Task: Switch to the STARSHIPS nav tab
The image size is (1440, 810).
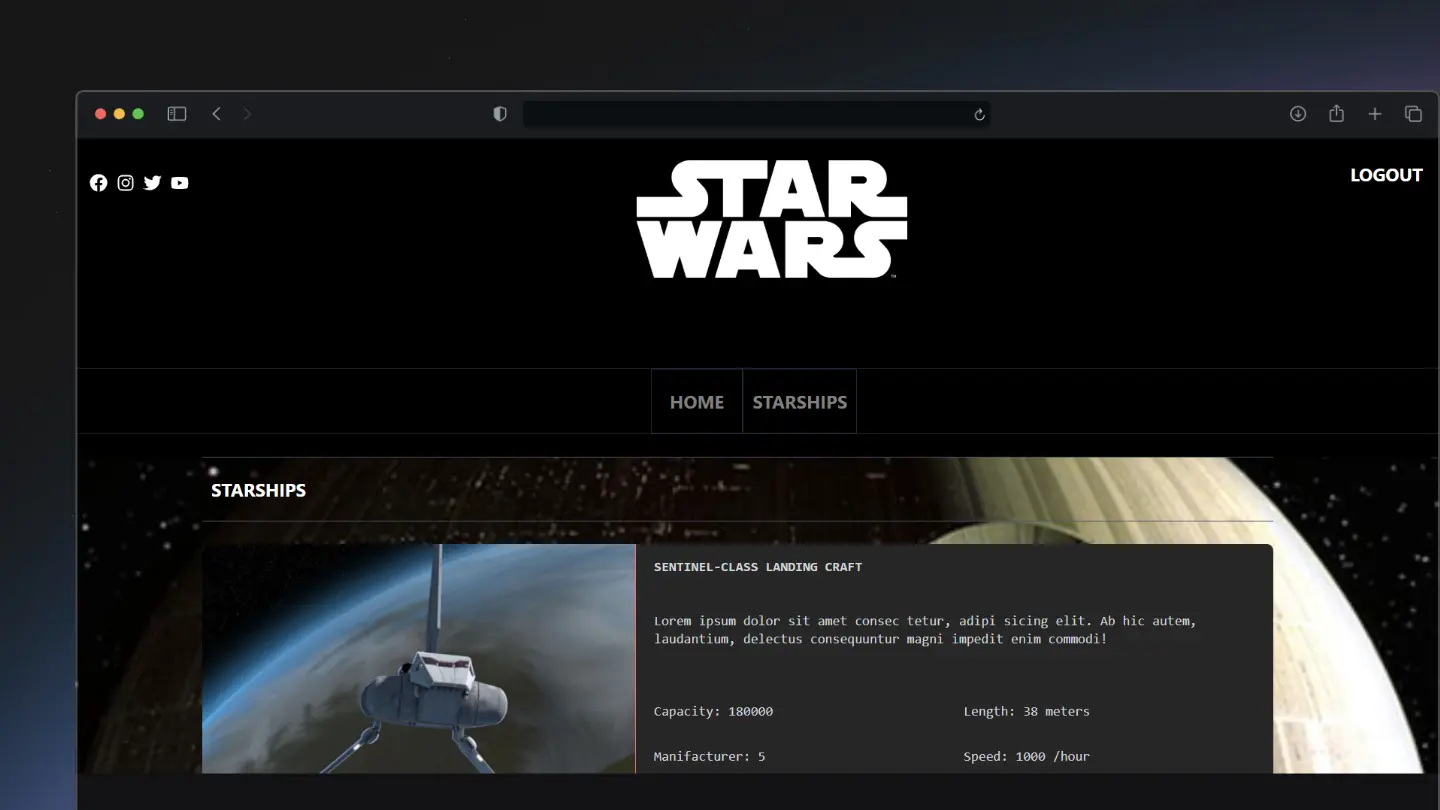Action: pos(799,402)
